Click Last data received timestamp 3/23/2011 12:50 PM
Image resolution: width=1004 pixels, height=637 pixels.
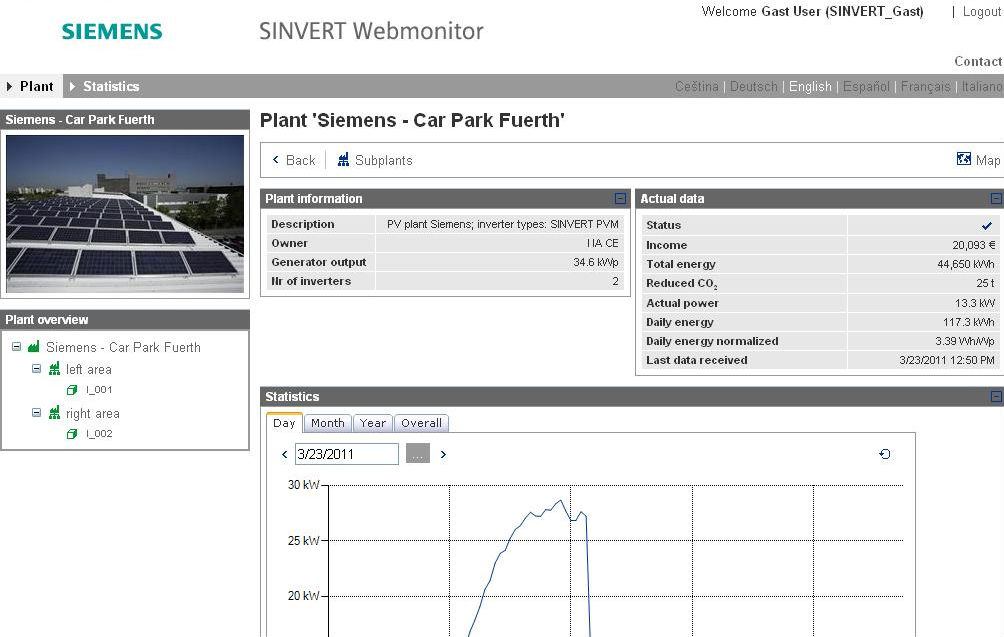[947, 360]
